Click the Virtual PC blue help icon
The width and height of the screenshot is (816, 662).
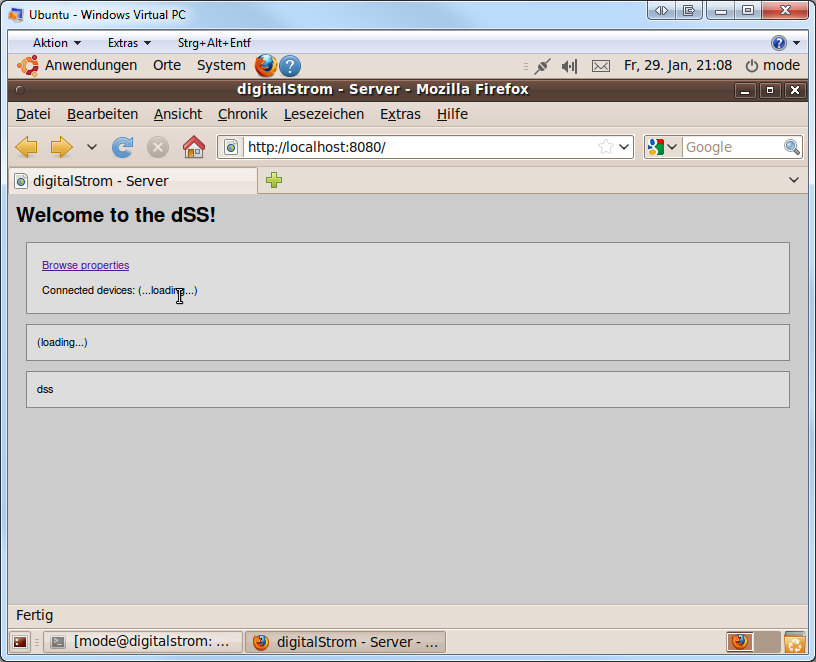pos(779,43)
